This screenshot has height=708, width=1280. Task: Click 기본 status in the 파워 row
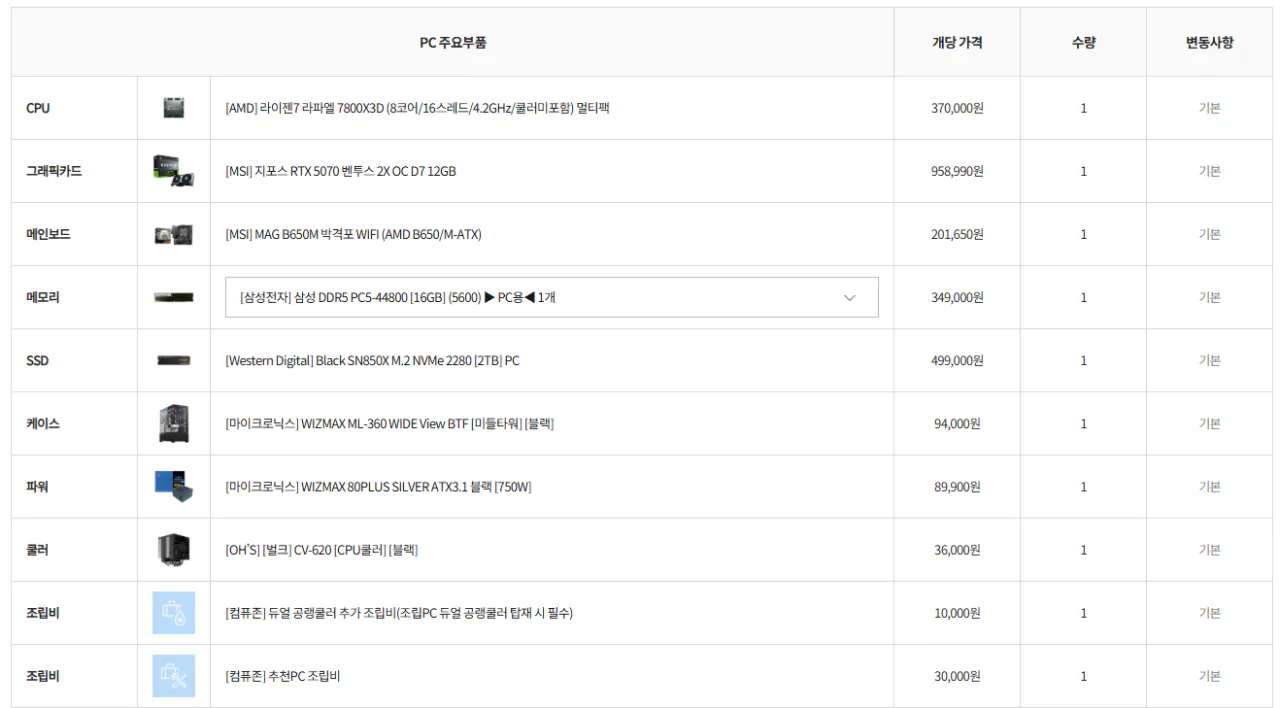pos(1209,487)
